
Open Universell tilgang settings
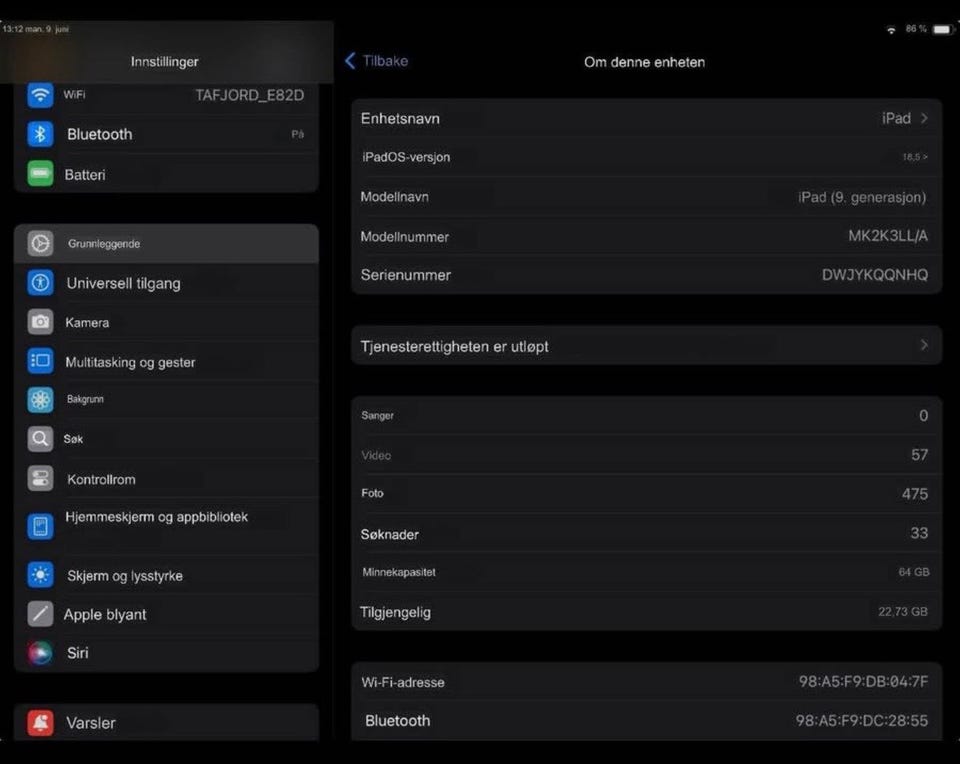[x=167, y=283]
